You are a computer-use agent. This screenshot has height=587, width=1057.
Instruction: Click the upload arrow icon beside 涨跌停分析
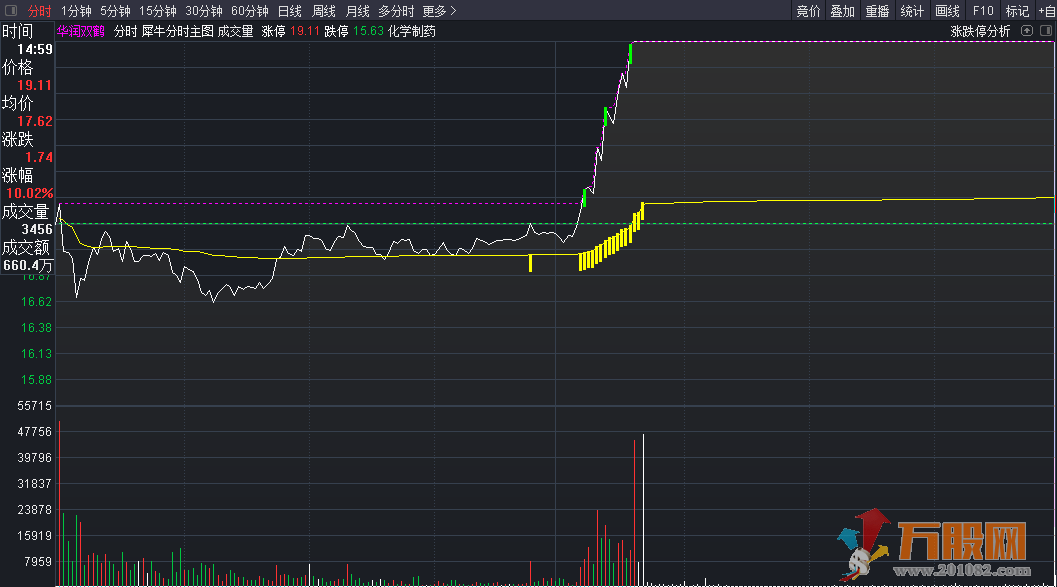[1027, 31]
